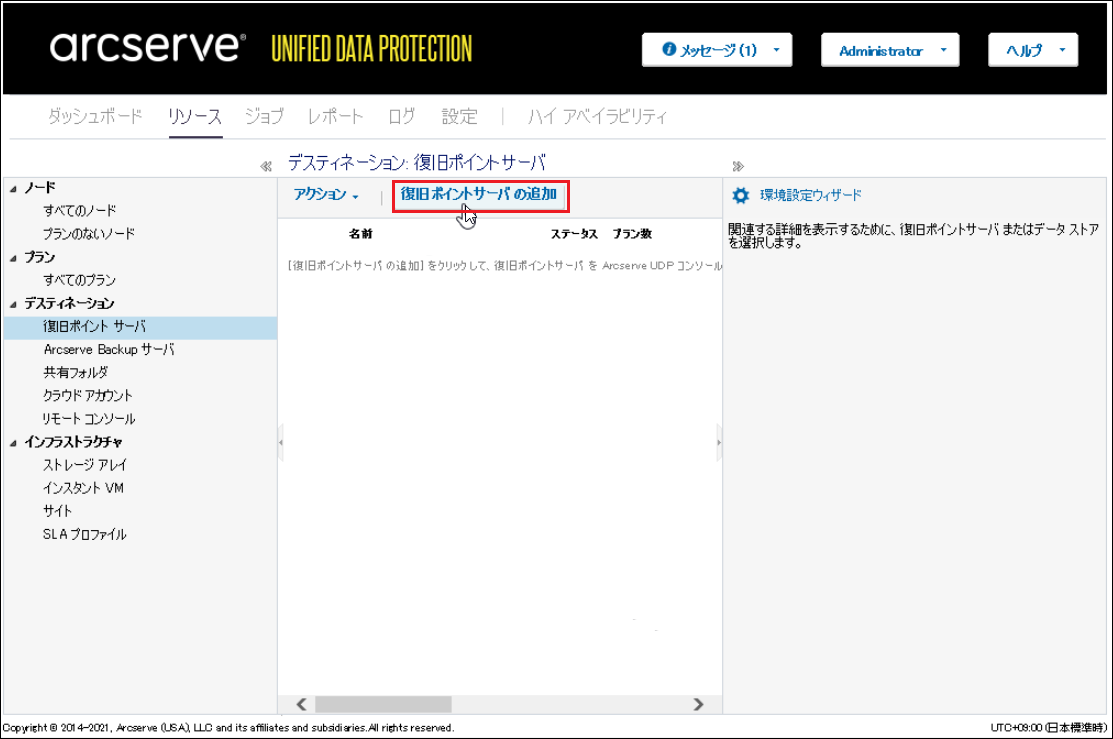Click the info icon in メッセージ button
1113x739 pixels.
[x=669, y=49]
